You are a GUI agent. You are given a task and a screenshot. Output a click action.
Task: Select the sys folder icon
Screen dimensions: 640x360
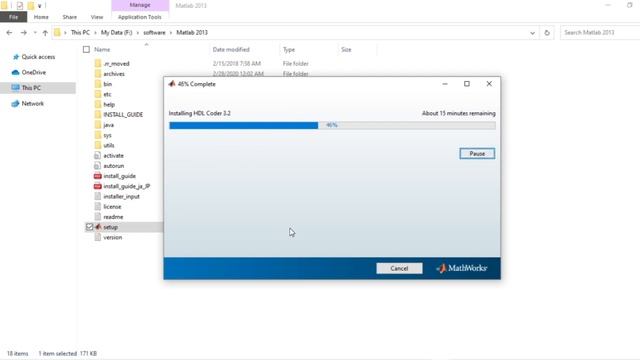click(x=98, y=135)
